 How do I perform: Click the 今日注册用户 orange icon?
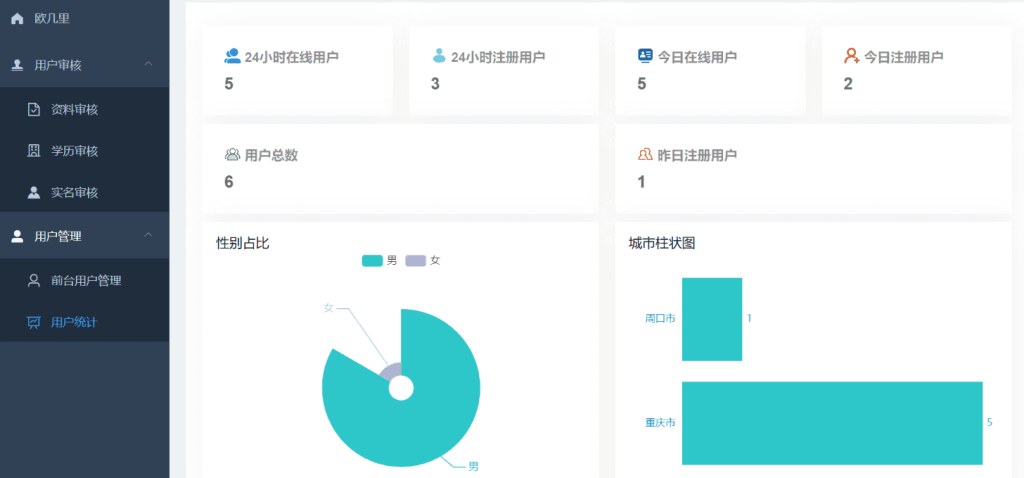(x=851, y=56)
